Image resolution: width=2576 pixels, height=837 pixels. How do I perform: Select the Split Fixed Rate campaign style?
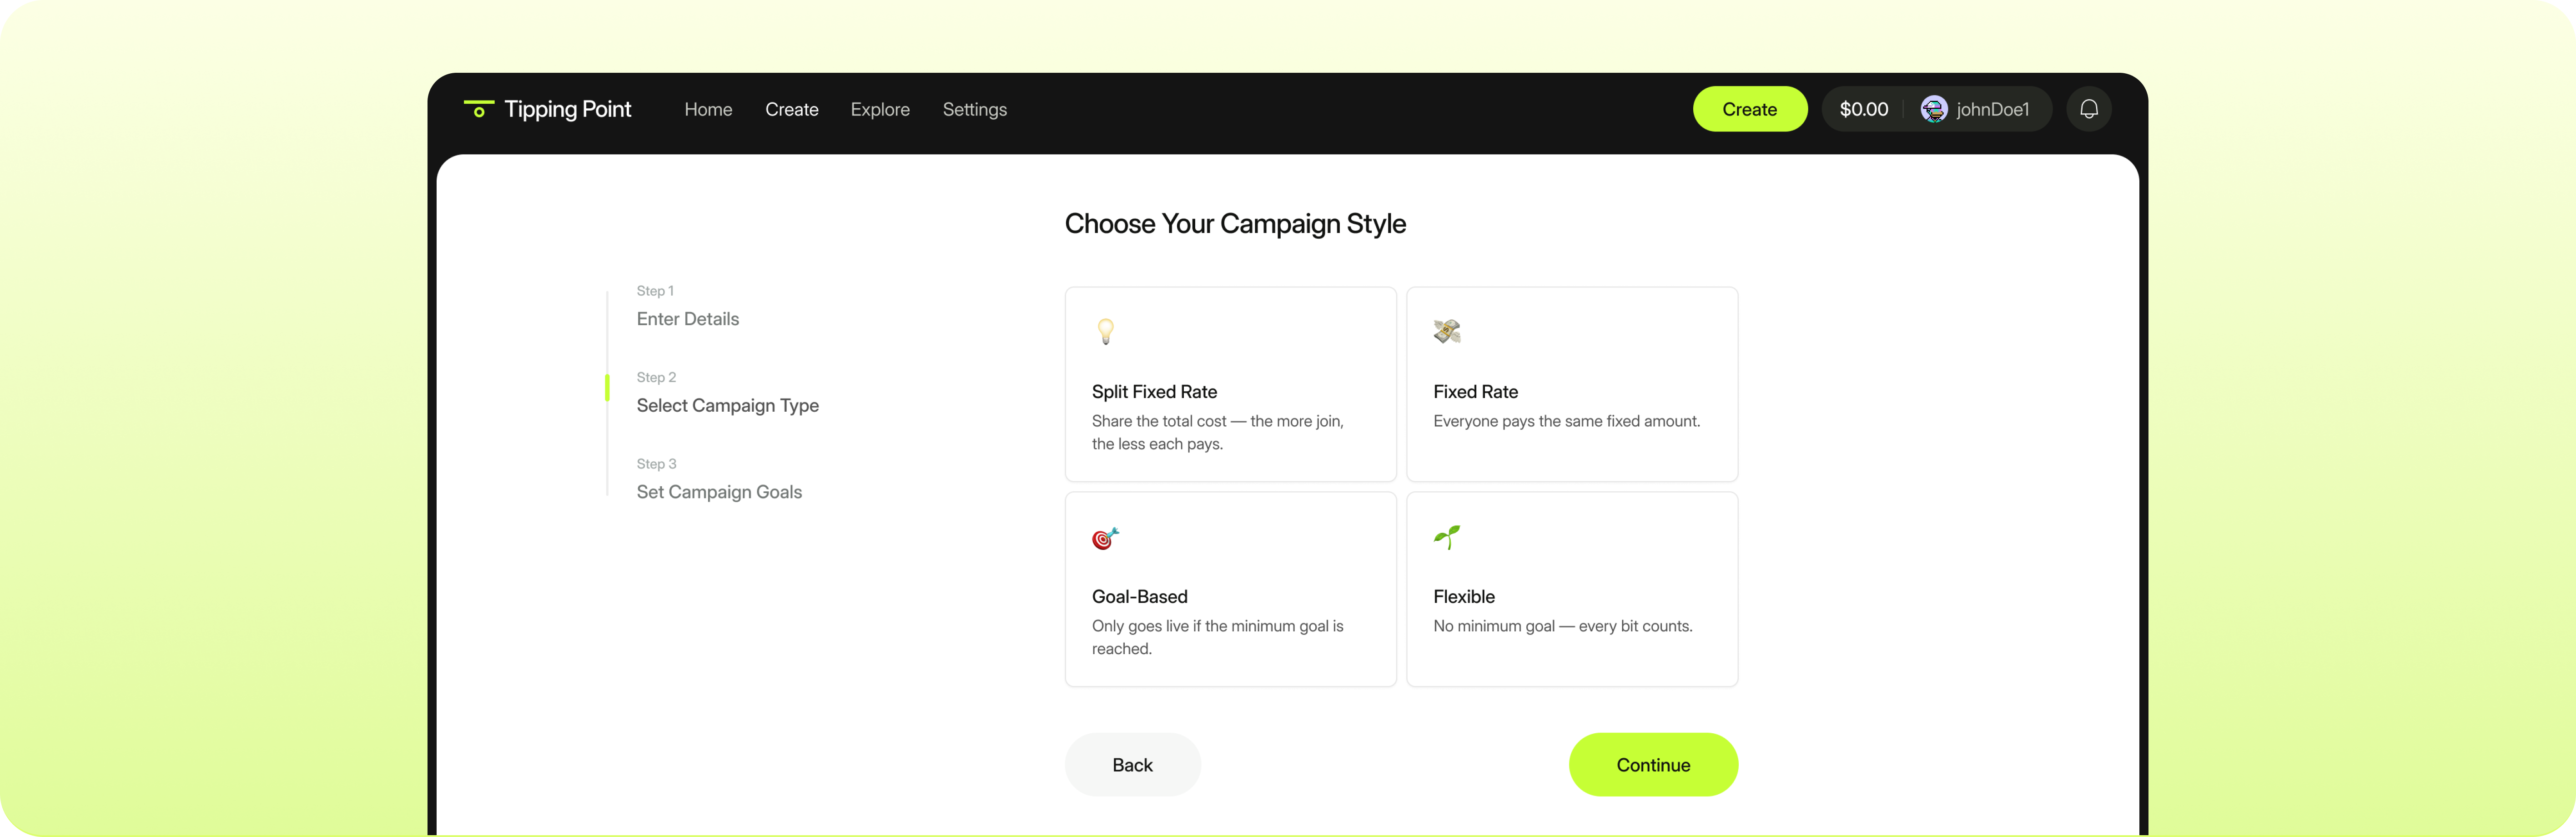click(x=1230, y=385)
